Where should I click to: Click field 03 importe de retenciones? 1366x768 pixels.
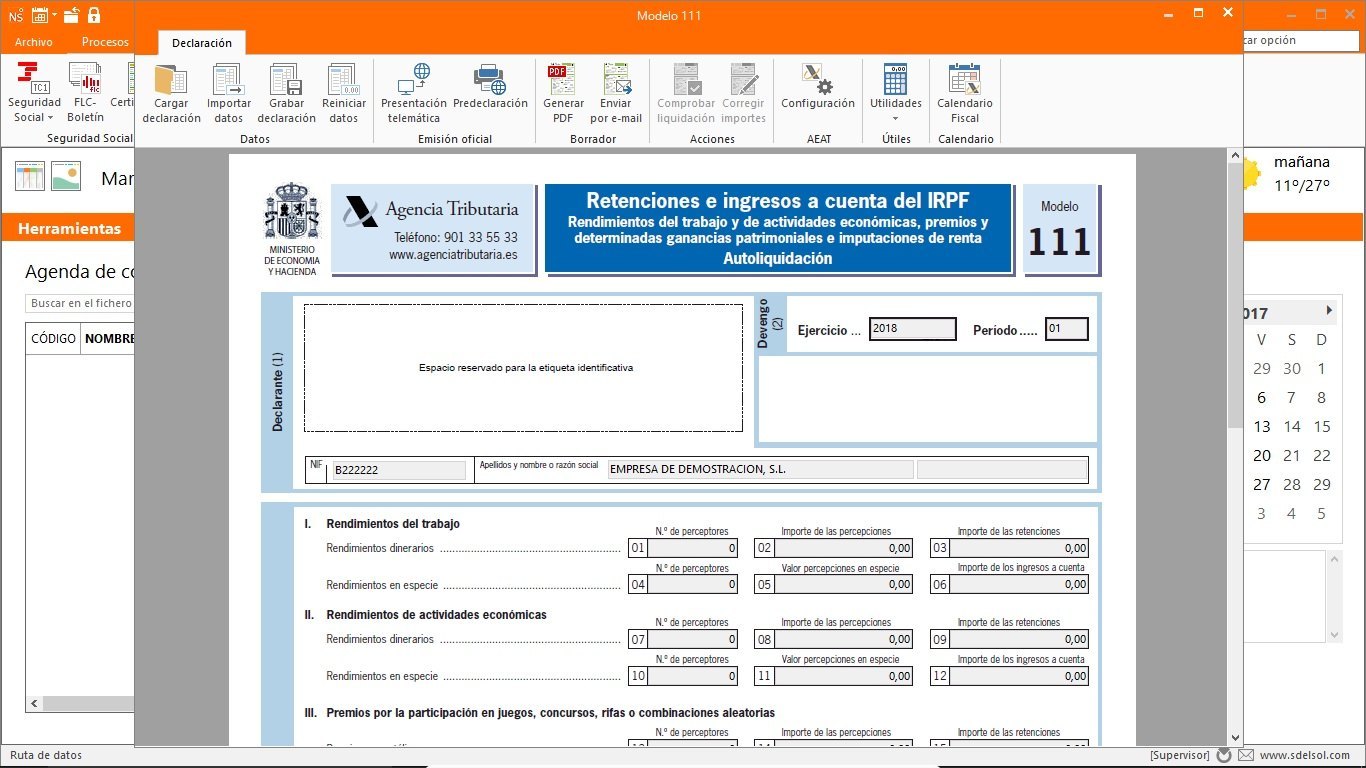click(1019, 548)
